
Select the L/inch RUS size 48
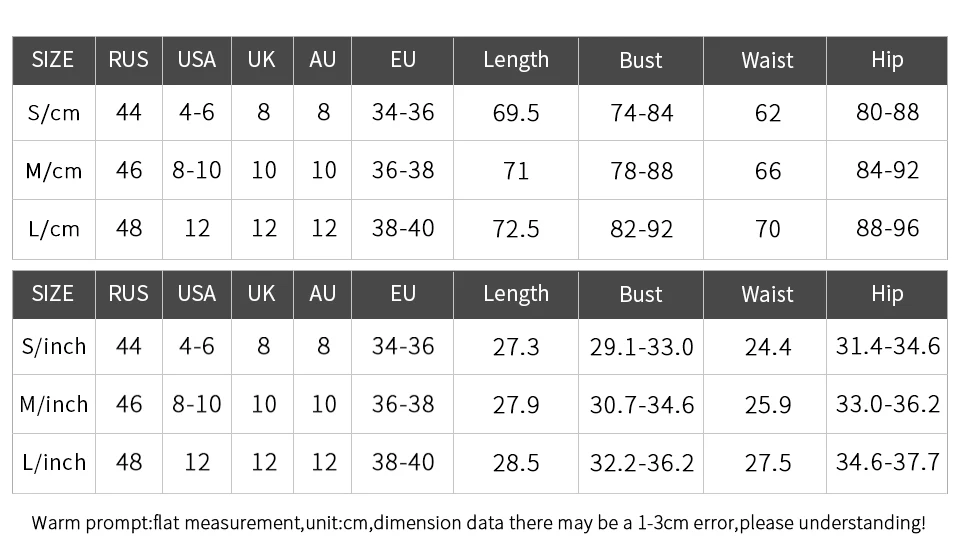tap(129, 462)
